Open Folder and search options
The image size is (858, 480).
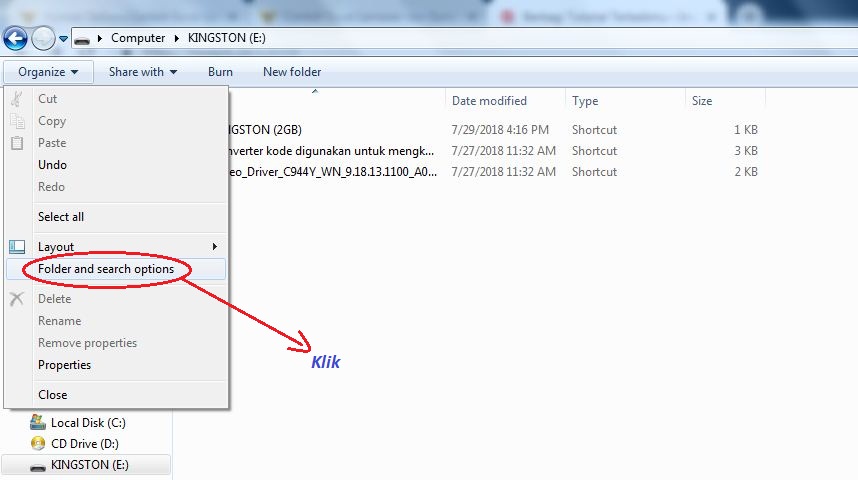(x=115, y=269)
